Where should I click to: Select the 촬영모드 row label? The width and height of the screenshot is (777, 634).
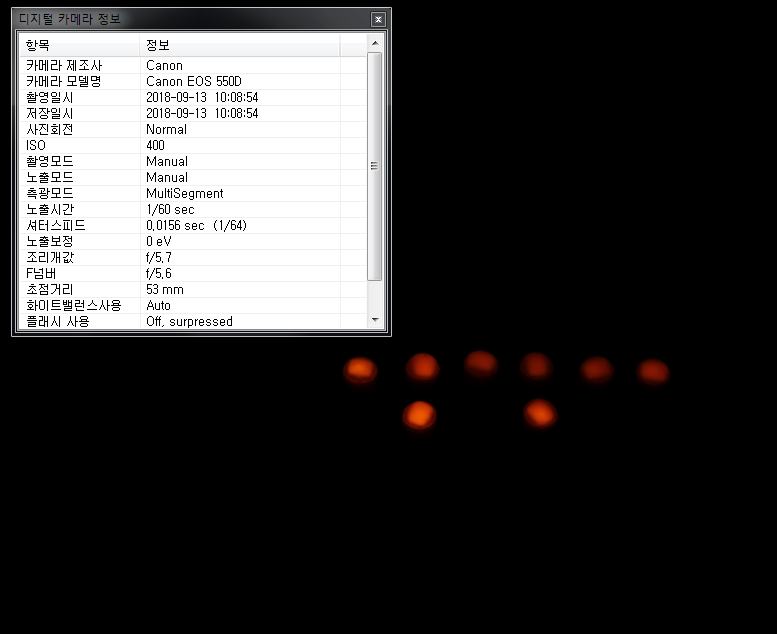[49, 161]
